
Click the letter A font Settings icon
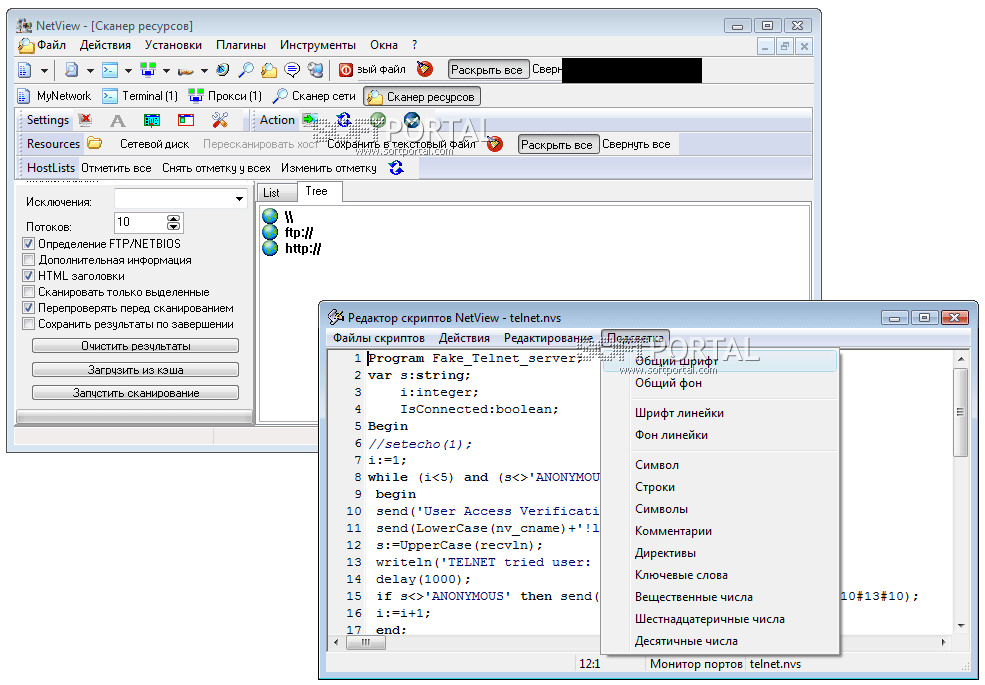[x=117, y=121]
